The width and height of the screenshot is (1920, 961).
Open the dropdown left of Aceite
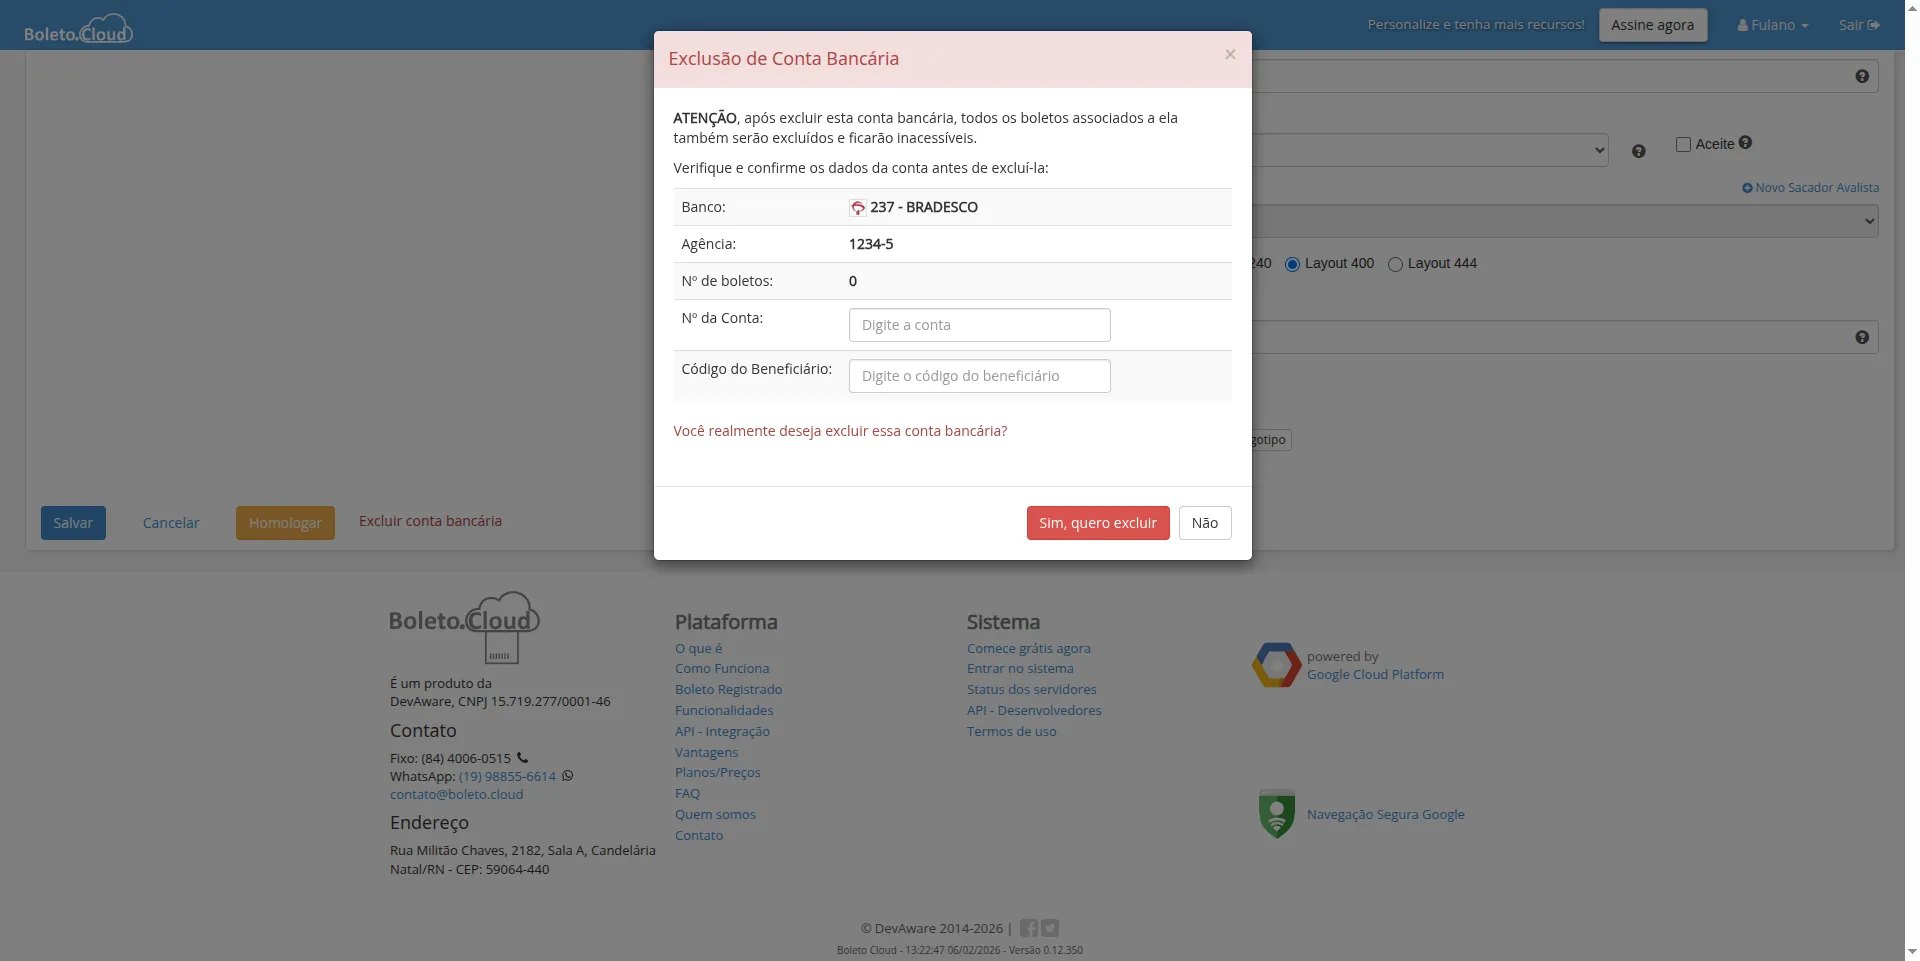click(x=1430, y=150)
